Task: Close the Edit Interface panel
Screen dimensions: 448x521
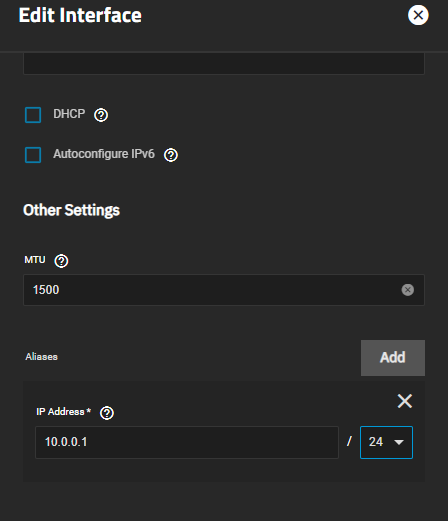Action: tap(418, 15)
